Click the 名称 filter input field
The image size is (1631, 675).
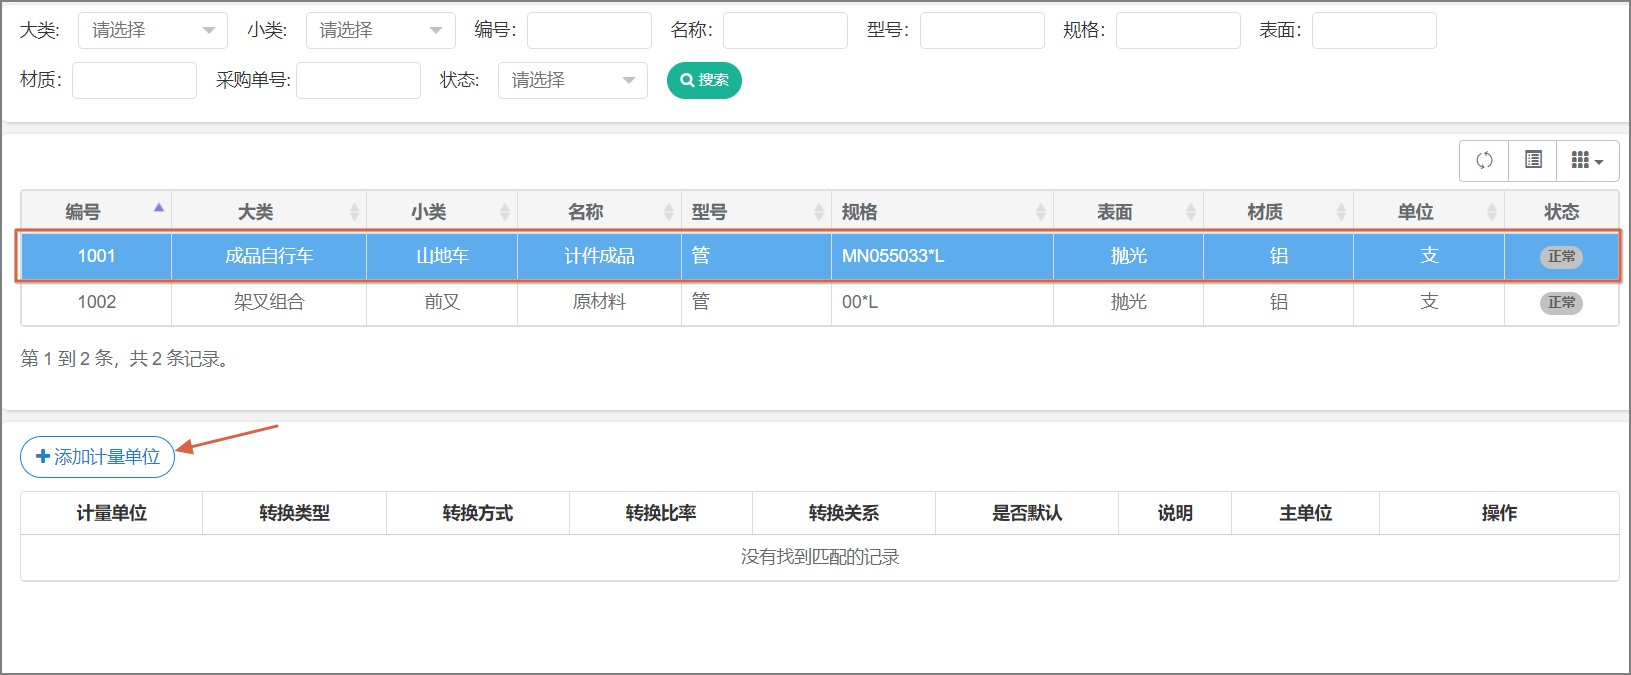(785, 31)
